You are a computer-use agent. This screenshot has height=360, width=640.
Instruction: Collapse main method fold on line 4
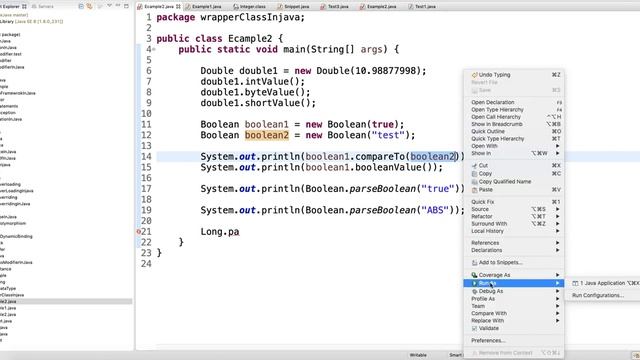coord(154,49)
